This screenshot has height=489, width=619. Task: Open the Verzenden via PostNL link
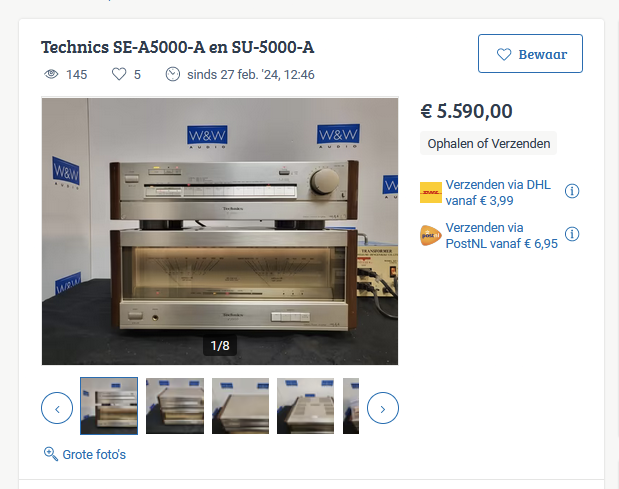tap(501, 236)
